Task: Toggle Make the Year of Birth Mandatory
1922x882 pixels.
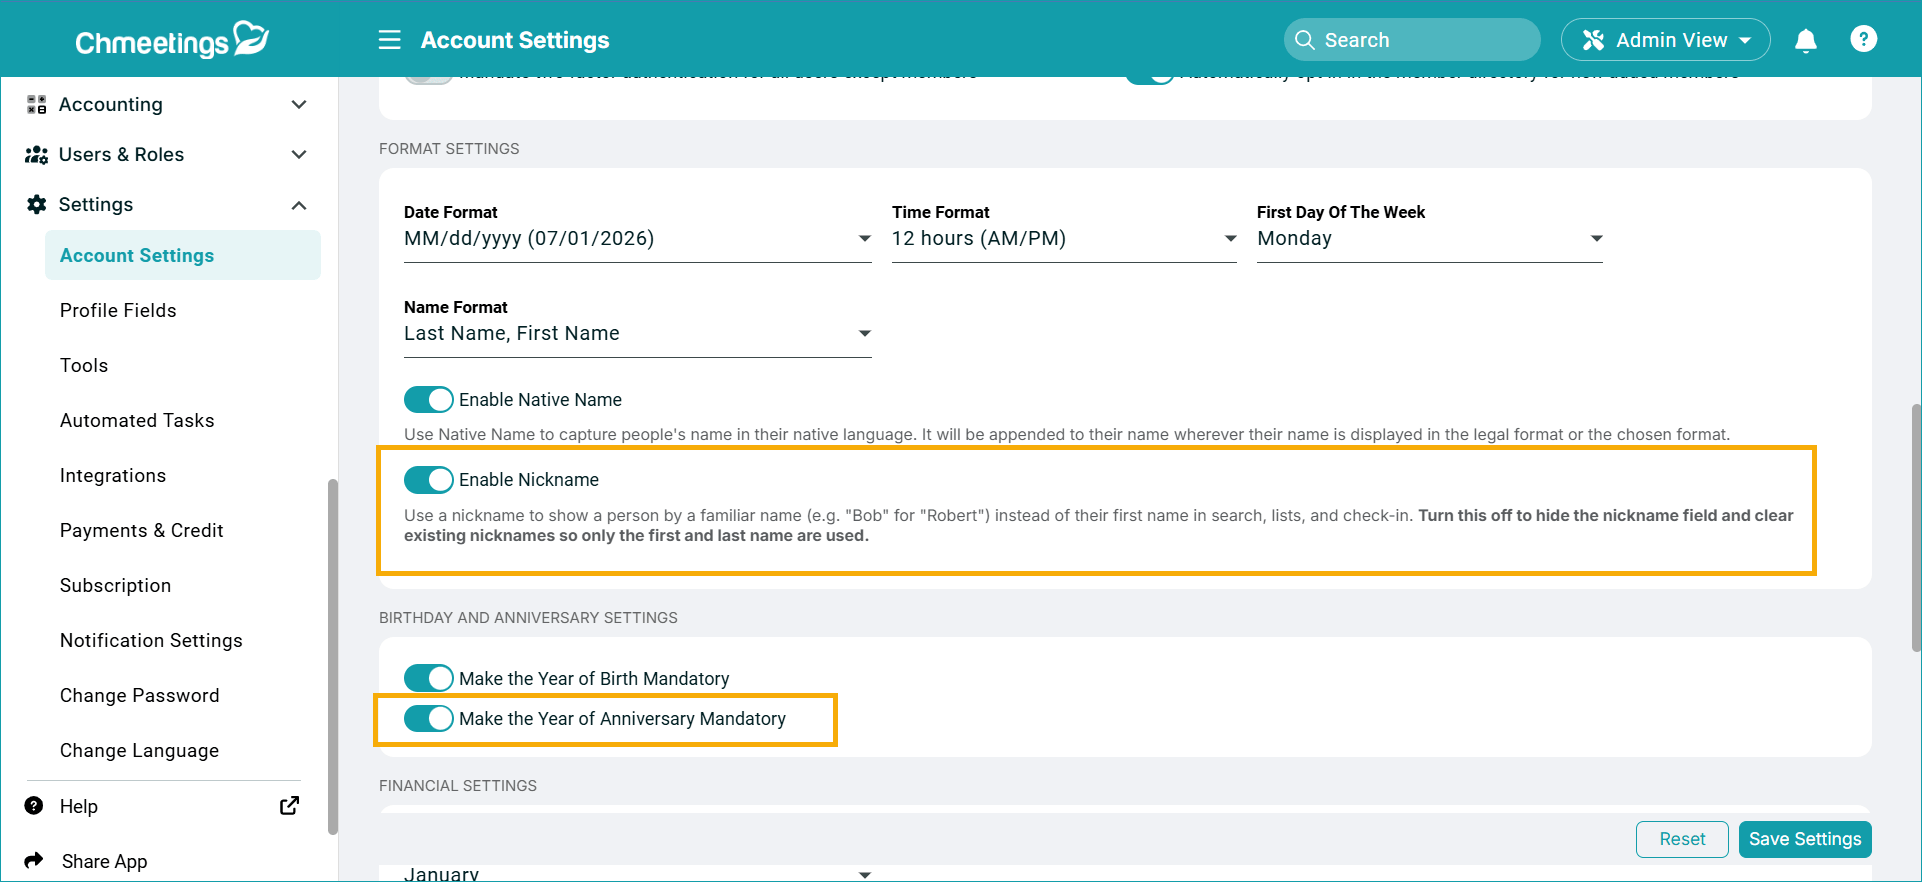Action: pyautogui.click(x=429, y=678)
